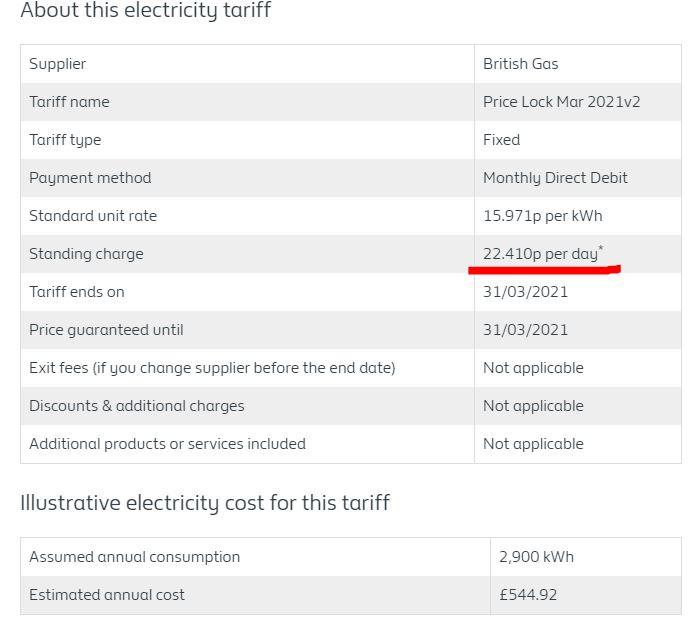This screenshot has height=621, width=699.
Task: Select Discounts & additional charges label
Action: pos(137,406)
